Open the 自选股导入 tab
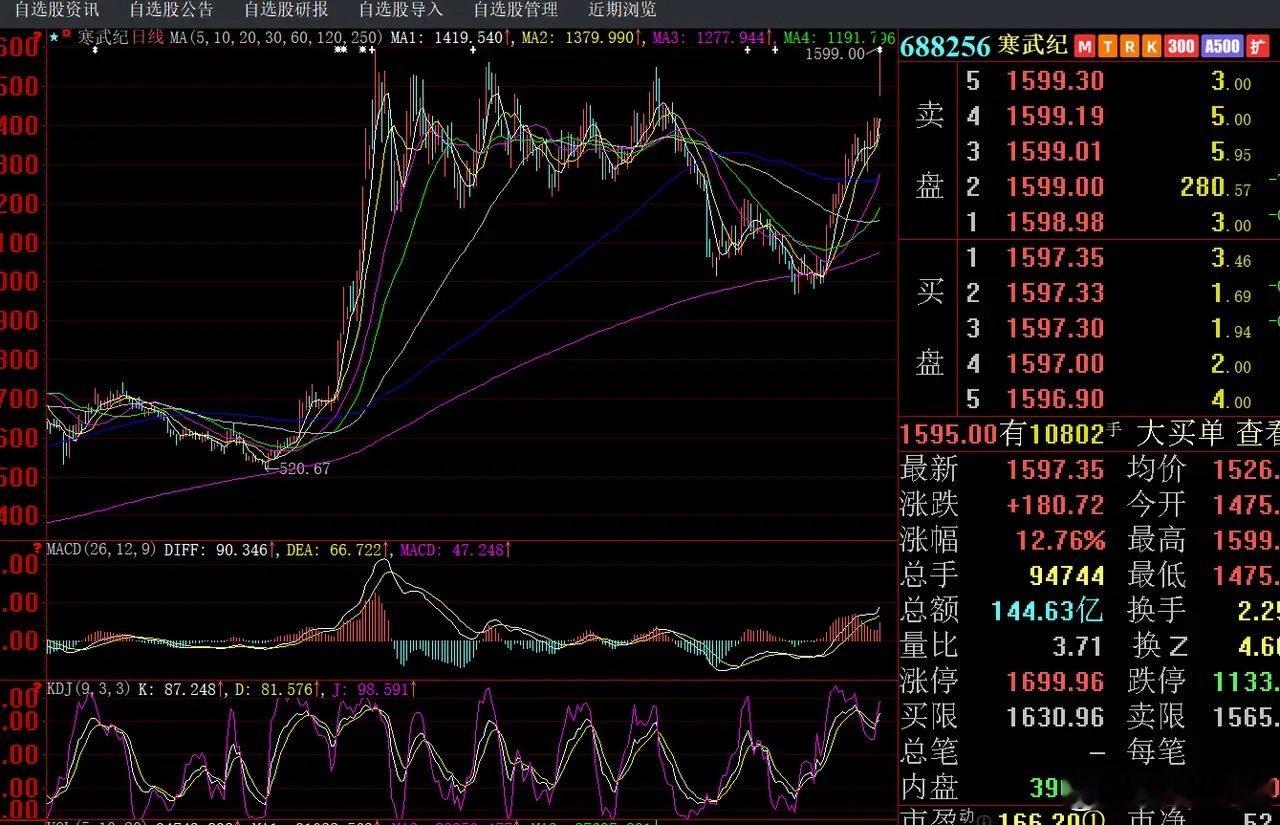The height and width of the screenshot is (825, 1280). (x=401, y=10)
